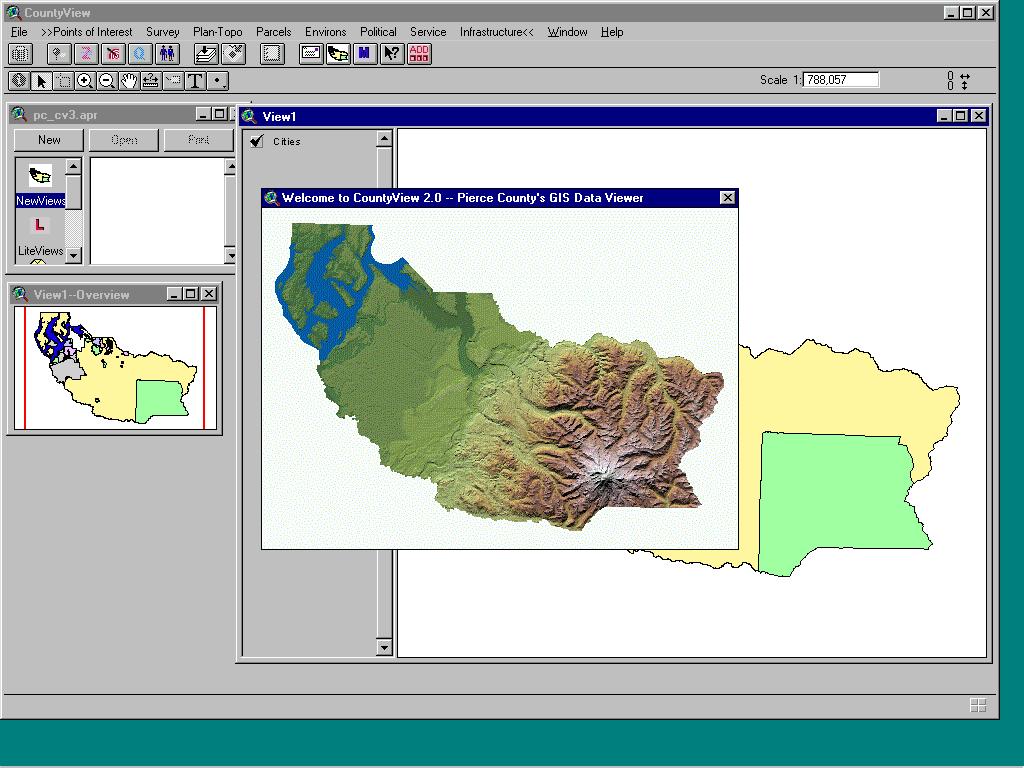The width and height of the screenshot is (1024, 768).
Task: Click the dotted page outline toolbar icon
Action: (272, 54)
